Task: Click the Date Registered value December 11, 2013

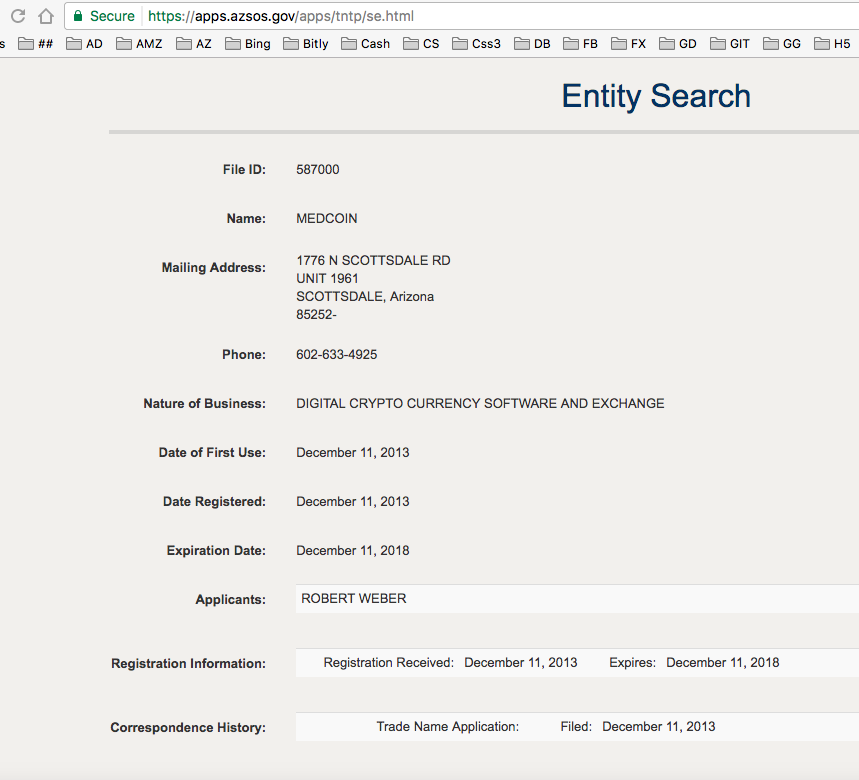Action: [353, 502]
